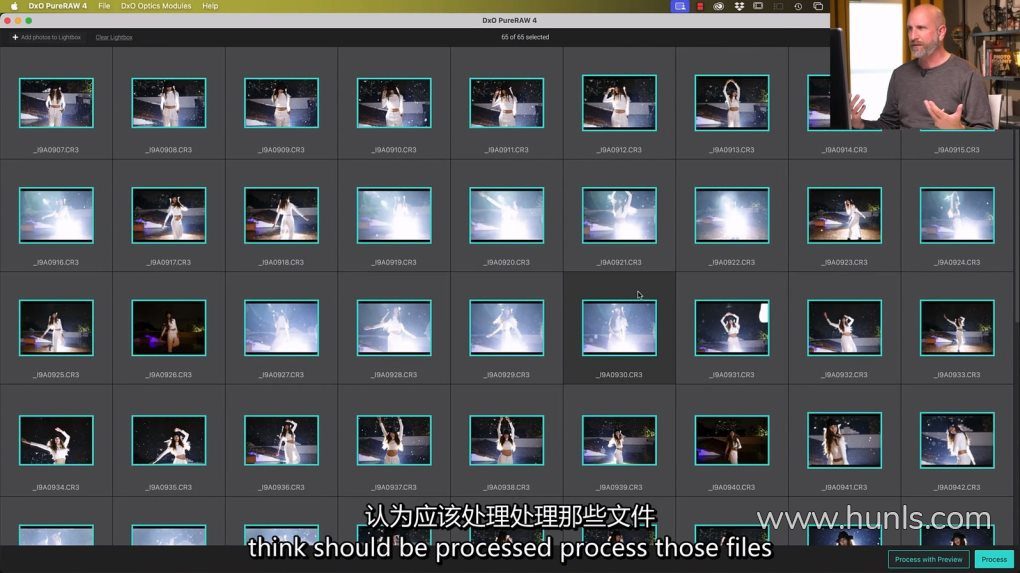The height and width of the screenshot is (573, 1020).
Task: Select thumbnail _I9A0930.CR3
Action: click(619, 328)
